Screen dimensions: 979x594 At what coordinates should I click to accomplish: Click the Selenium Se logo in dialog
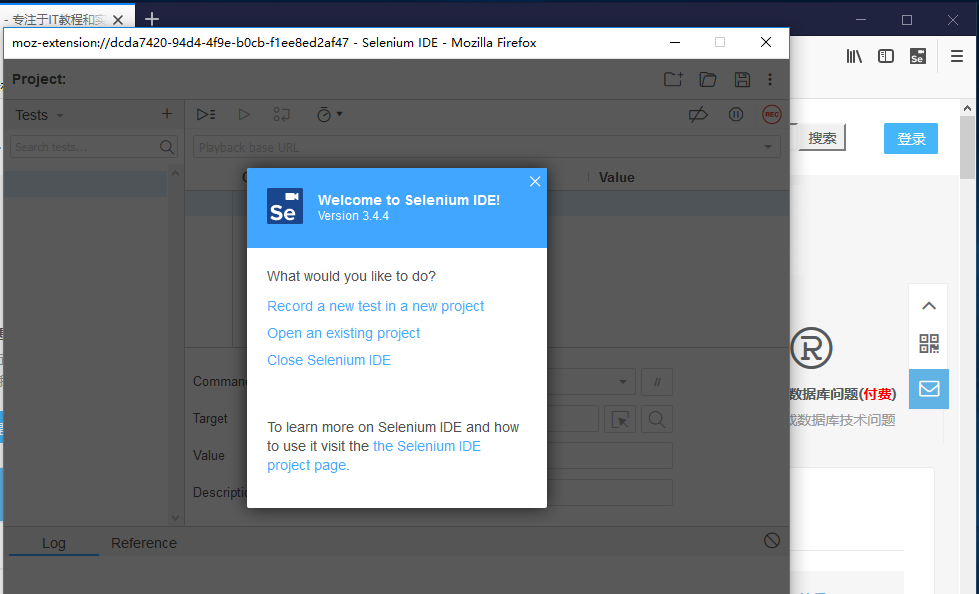285,206
